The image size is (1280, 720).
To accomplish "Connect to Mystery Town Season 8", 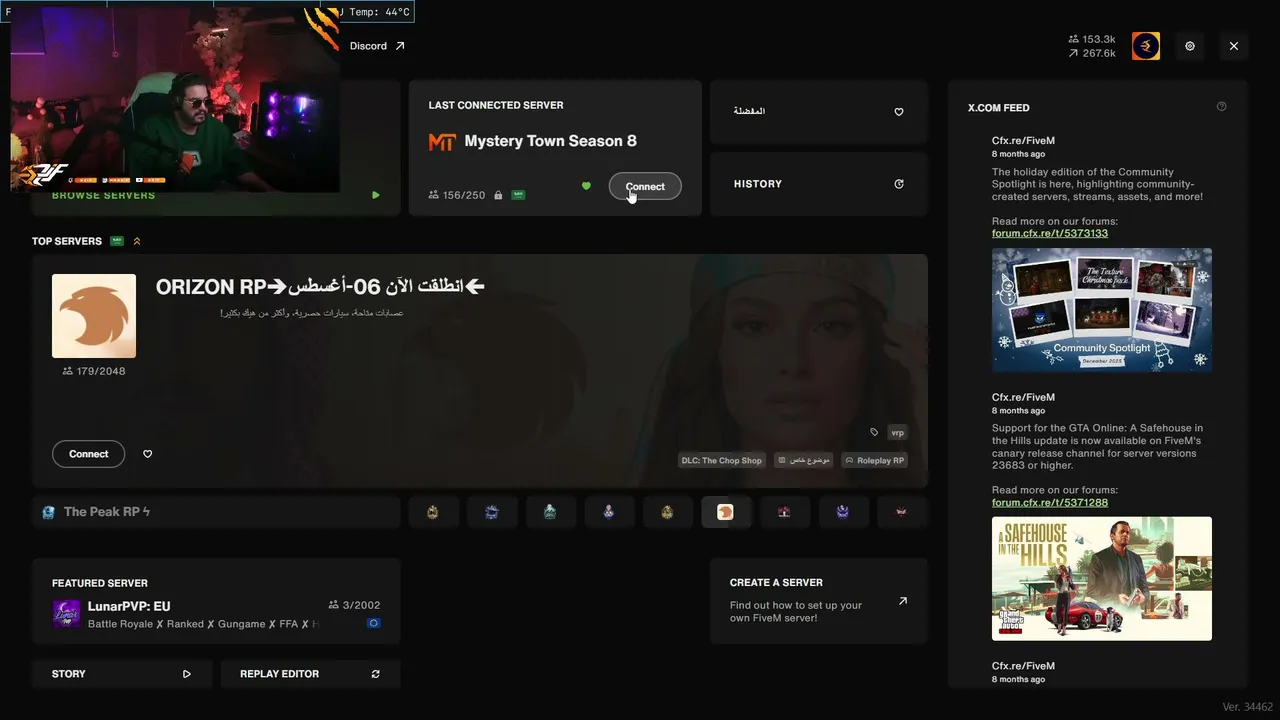I will (645, 186).
